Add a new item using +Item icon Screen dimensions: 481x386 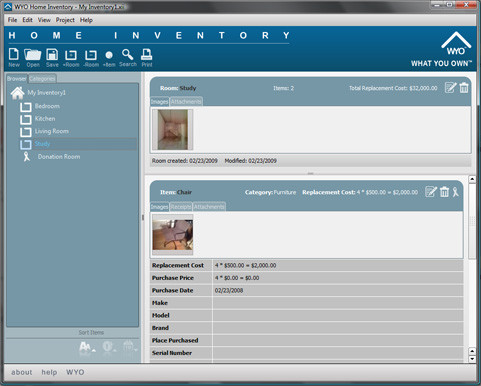pos(109,59)
